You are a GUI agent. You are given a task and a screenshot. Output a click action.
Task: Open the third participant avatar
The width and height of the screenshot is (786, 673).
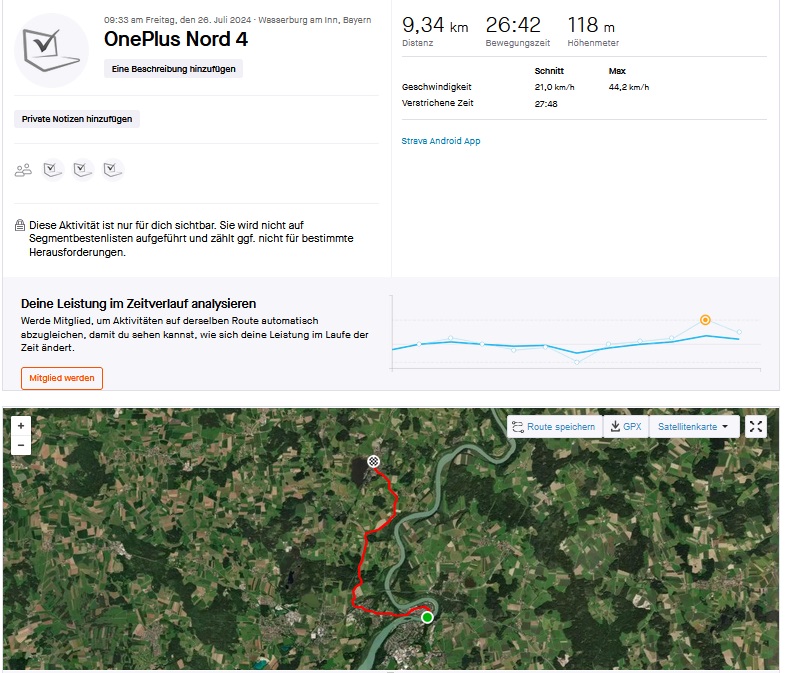tap(112, 169)
